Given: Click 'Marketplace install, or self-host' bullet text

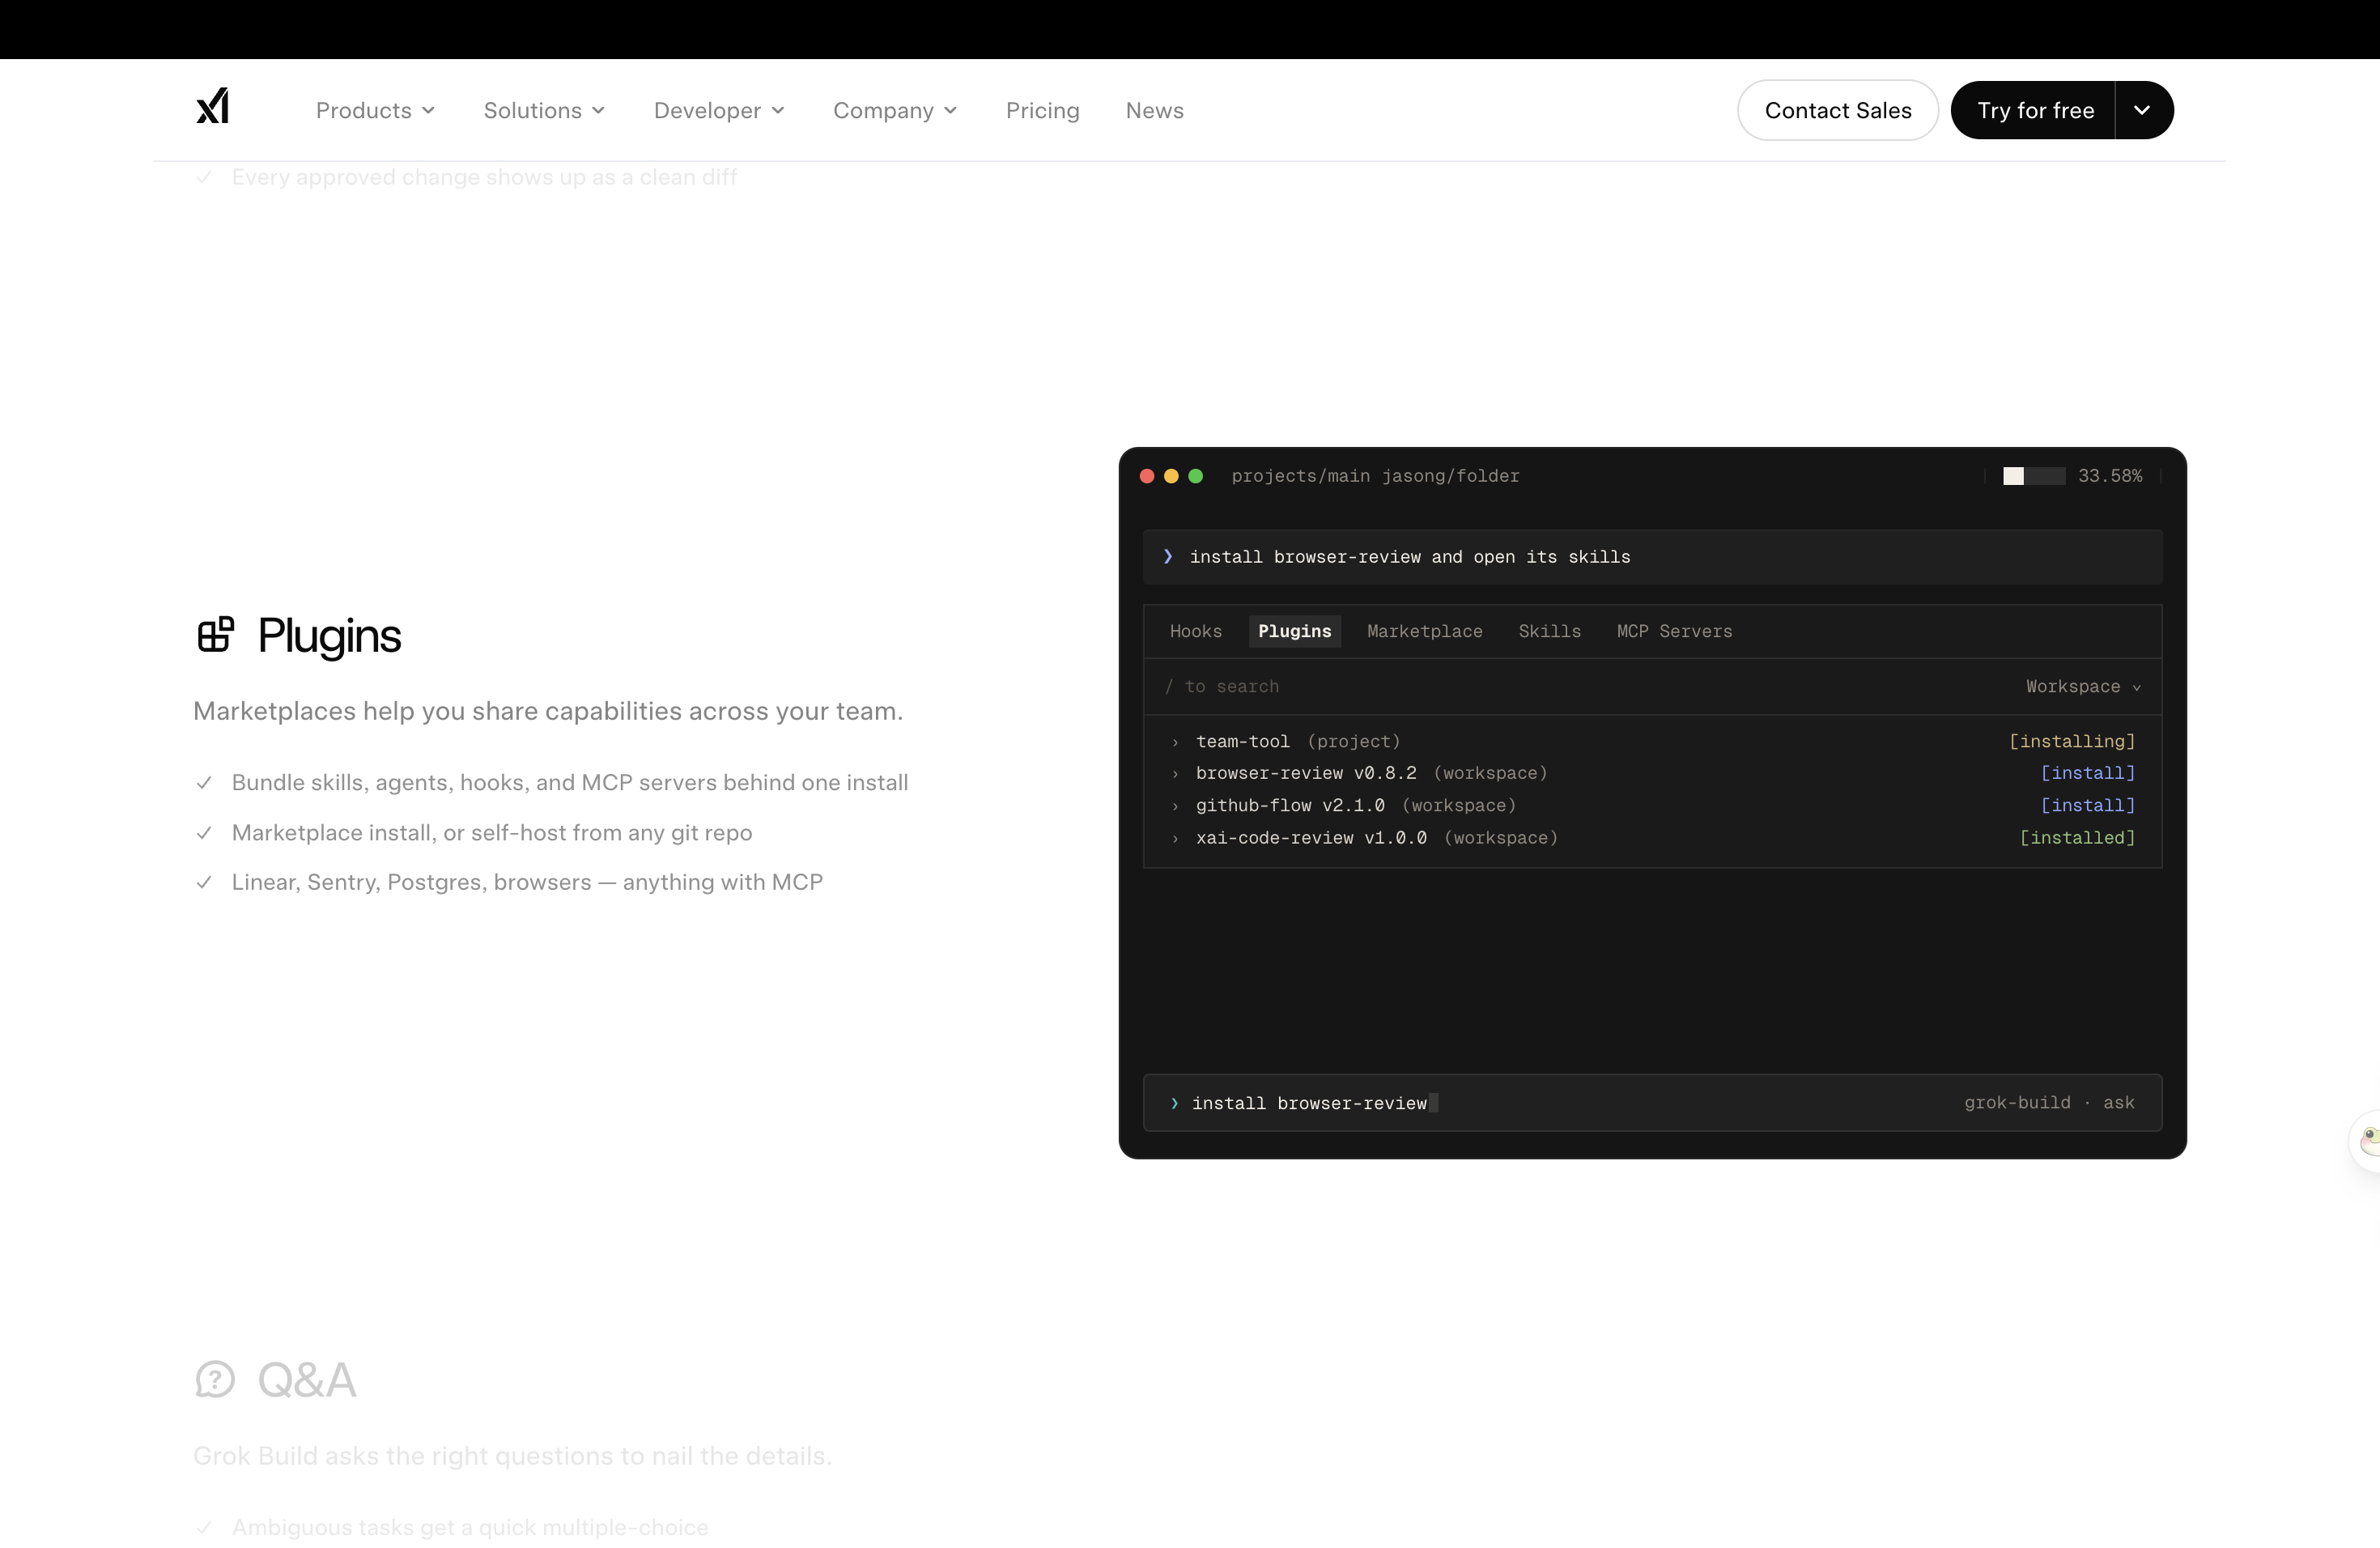Looking at the screenshot, I should tap(492, 833).
